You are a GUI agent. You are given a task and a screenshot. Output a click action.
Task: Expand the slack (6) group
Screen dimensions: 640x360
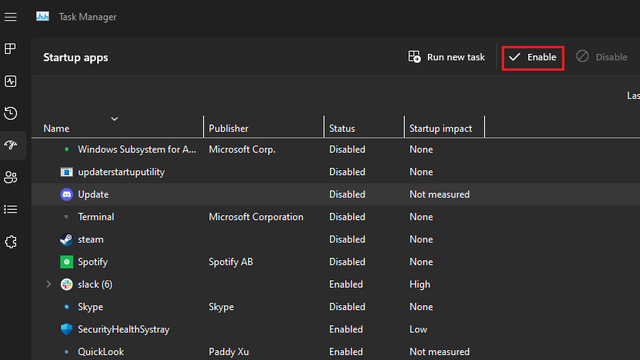point(49,284)
